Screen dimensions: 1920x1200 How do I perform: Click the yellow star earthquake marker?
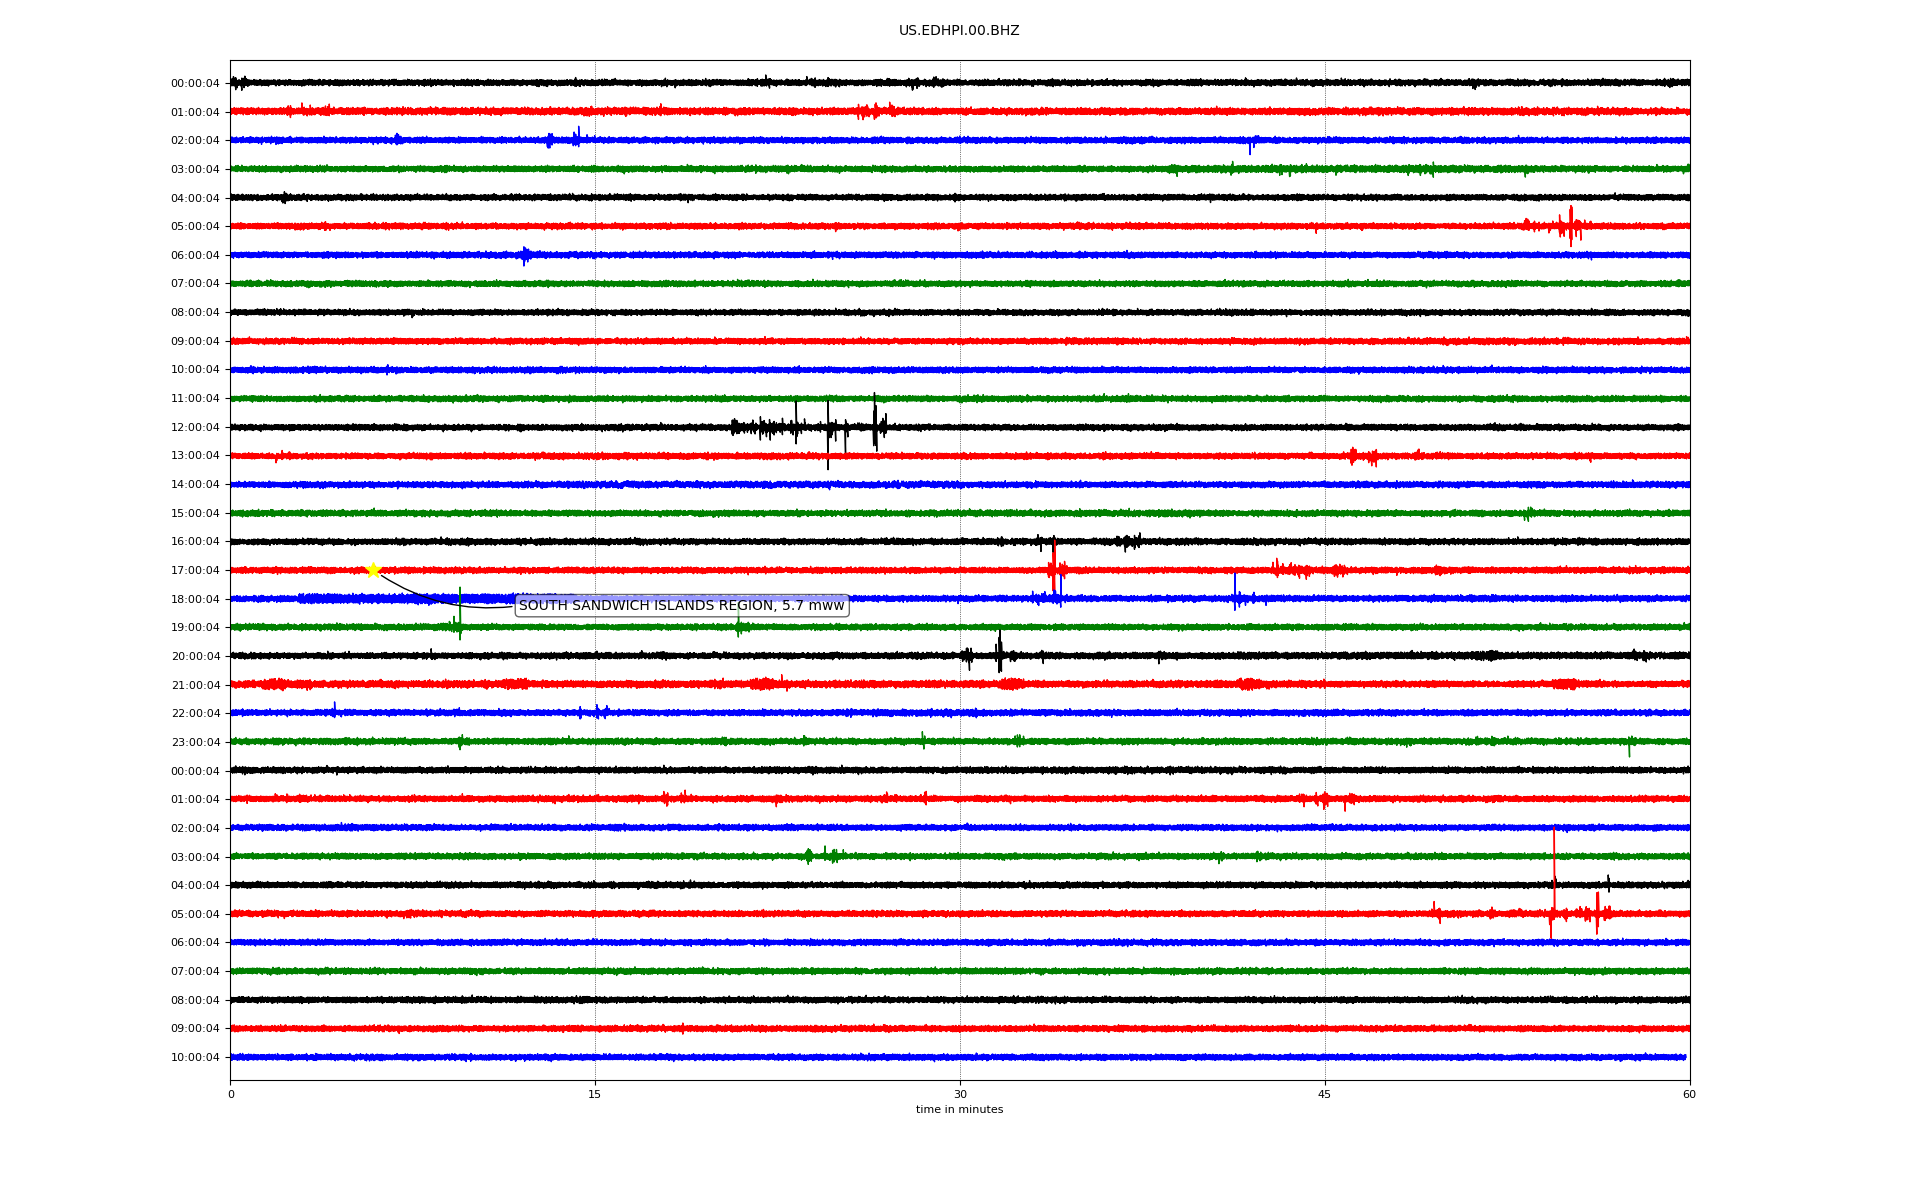tap(373, 570)
